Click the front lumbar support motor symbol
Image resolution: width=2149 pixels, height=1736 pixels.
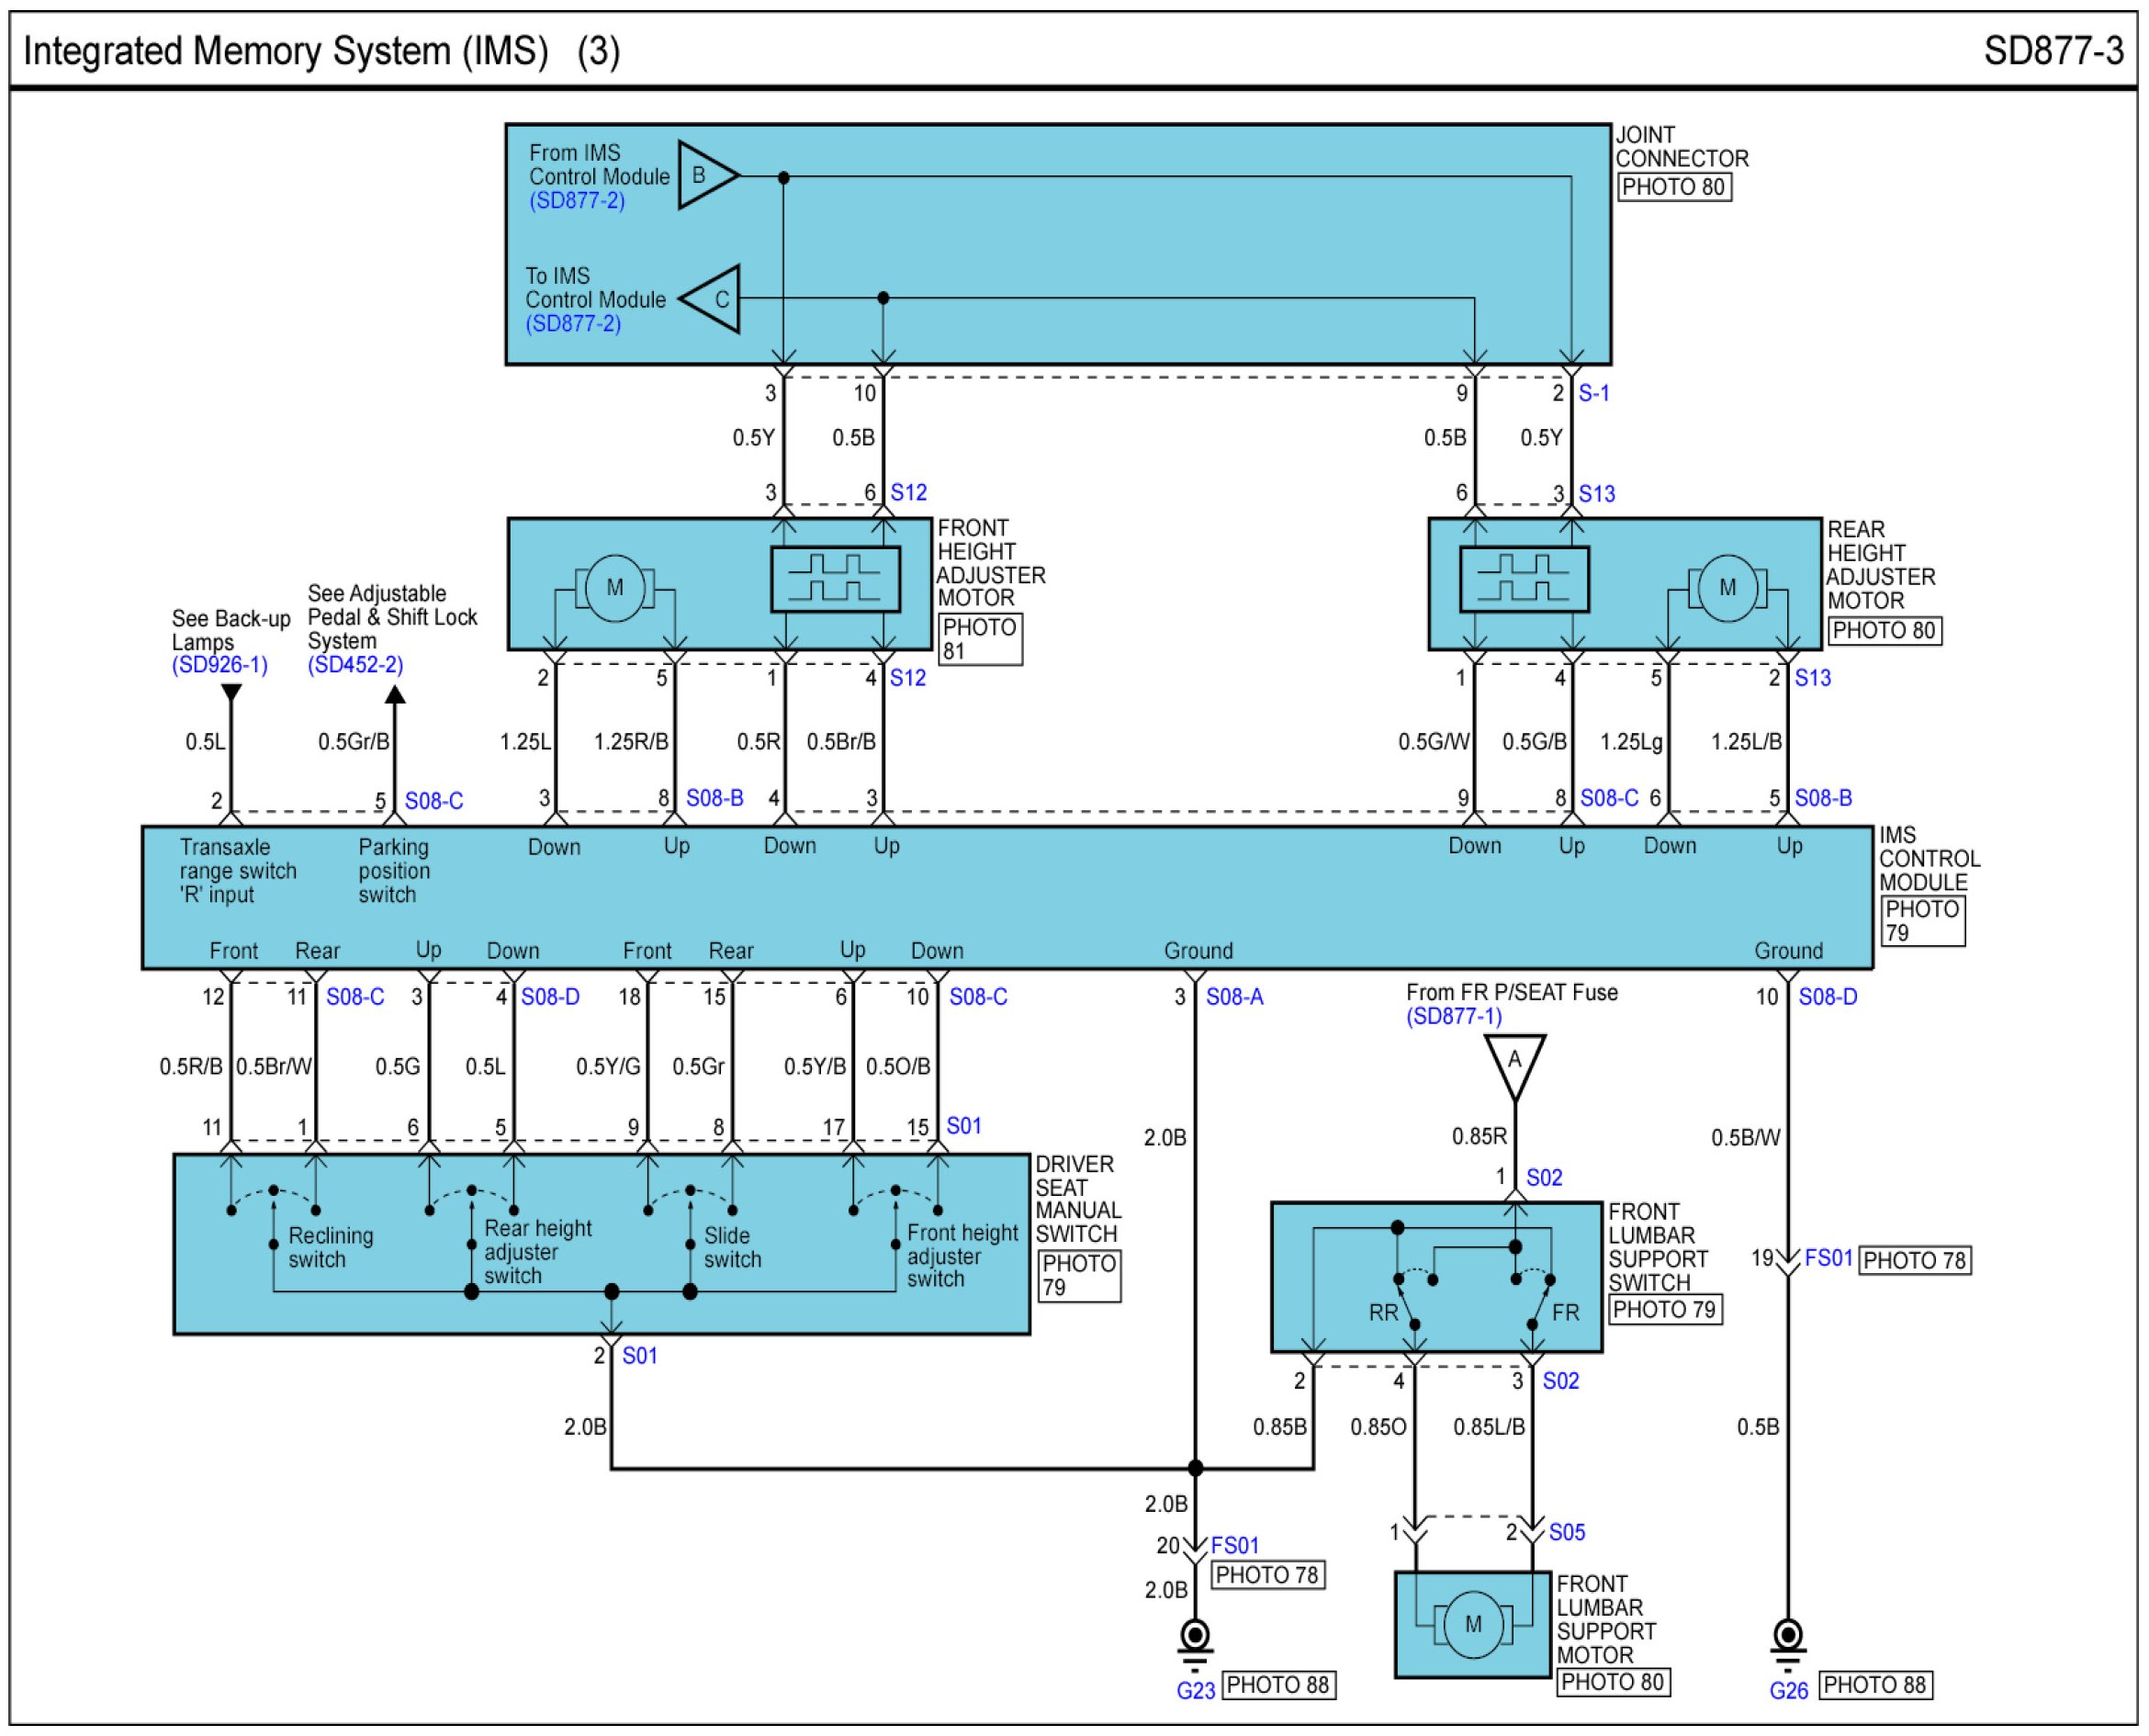[1472, 1624]
